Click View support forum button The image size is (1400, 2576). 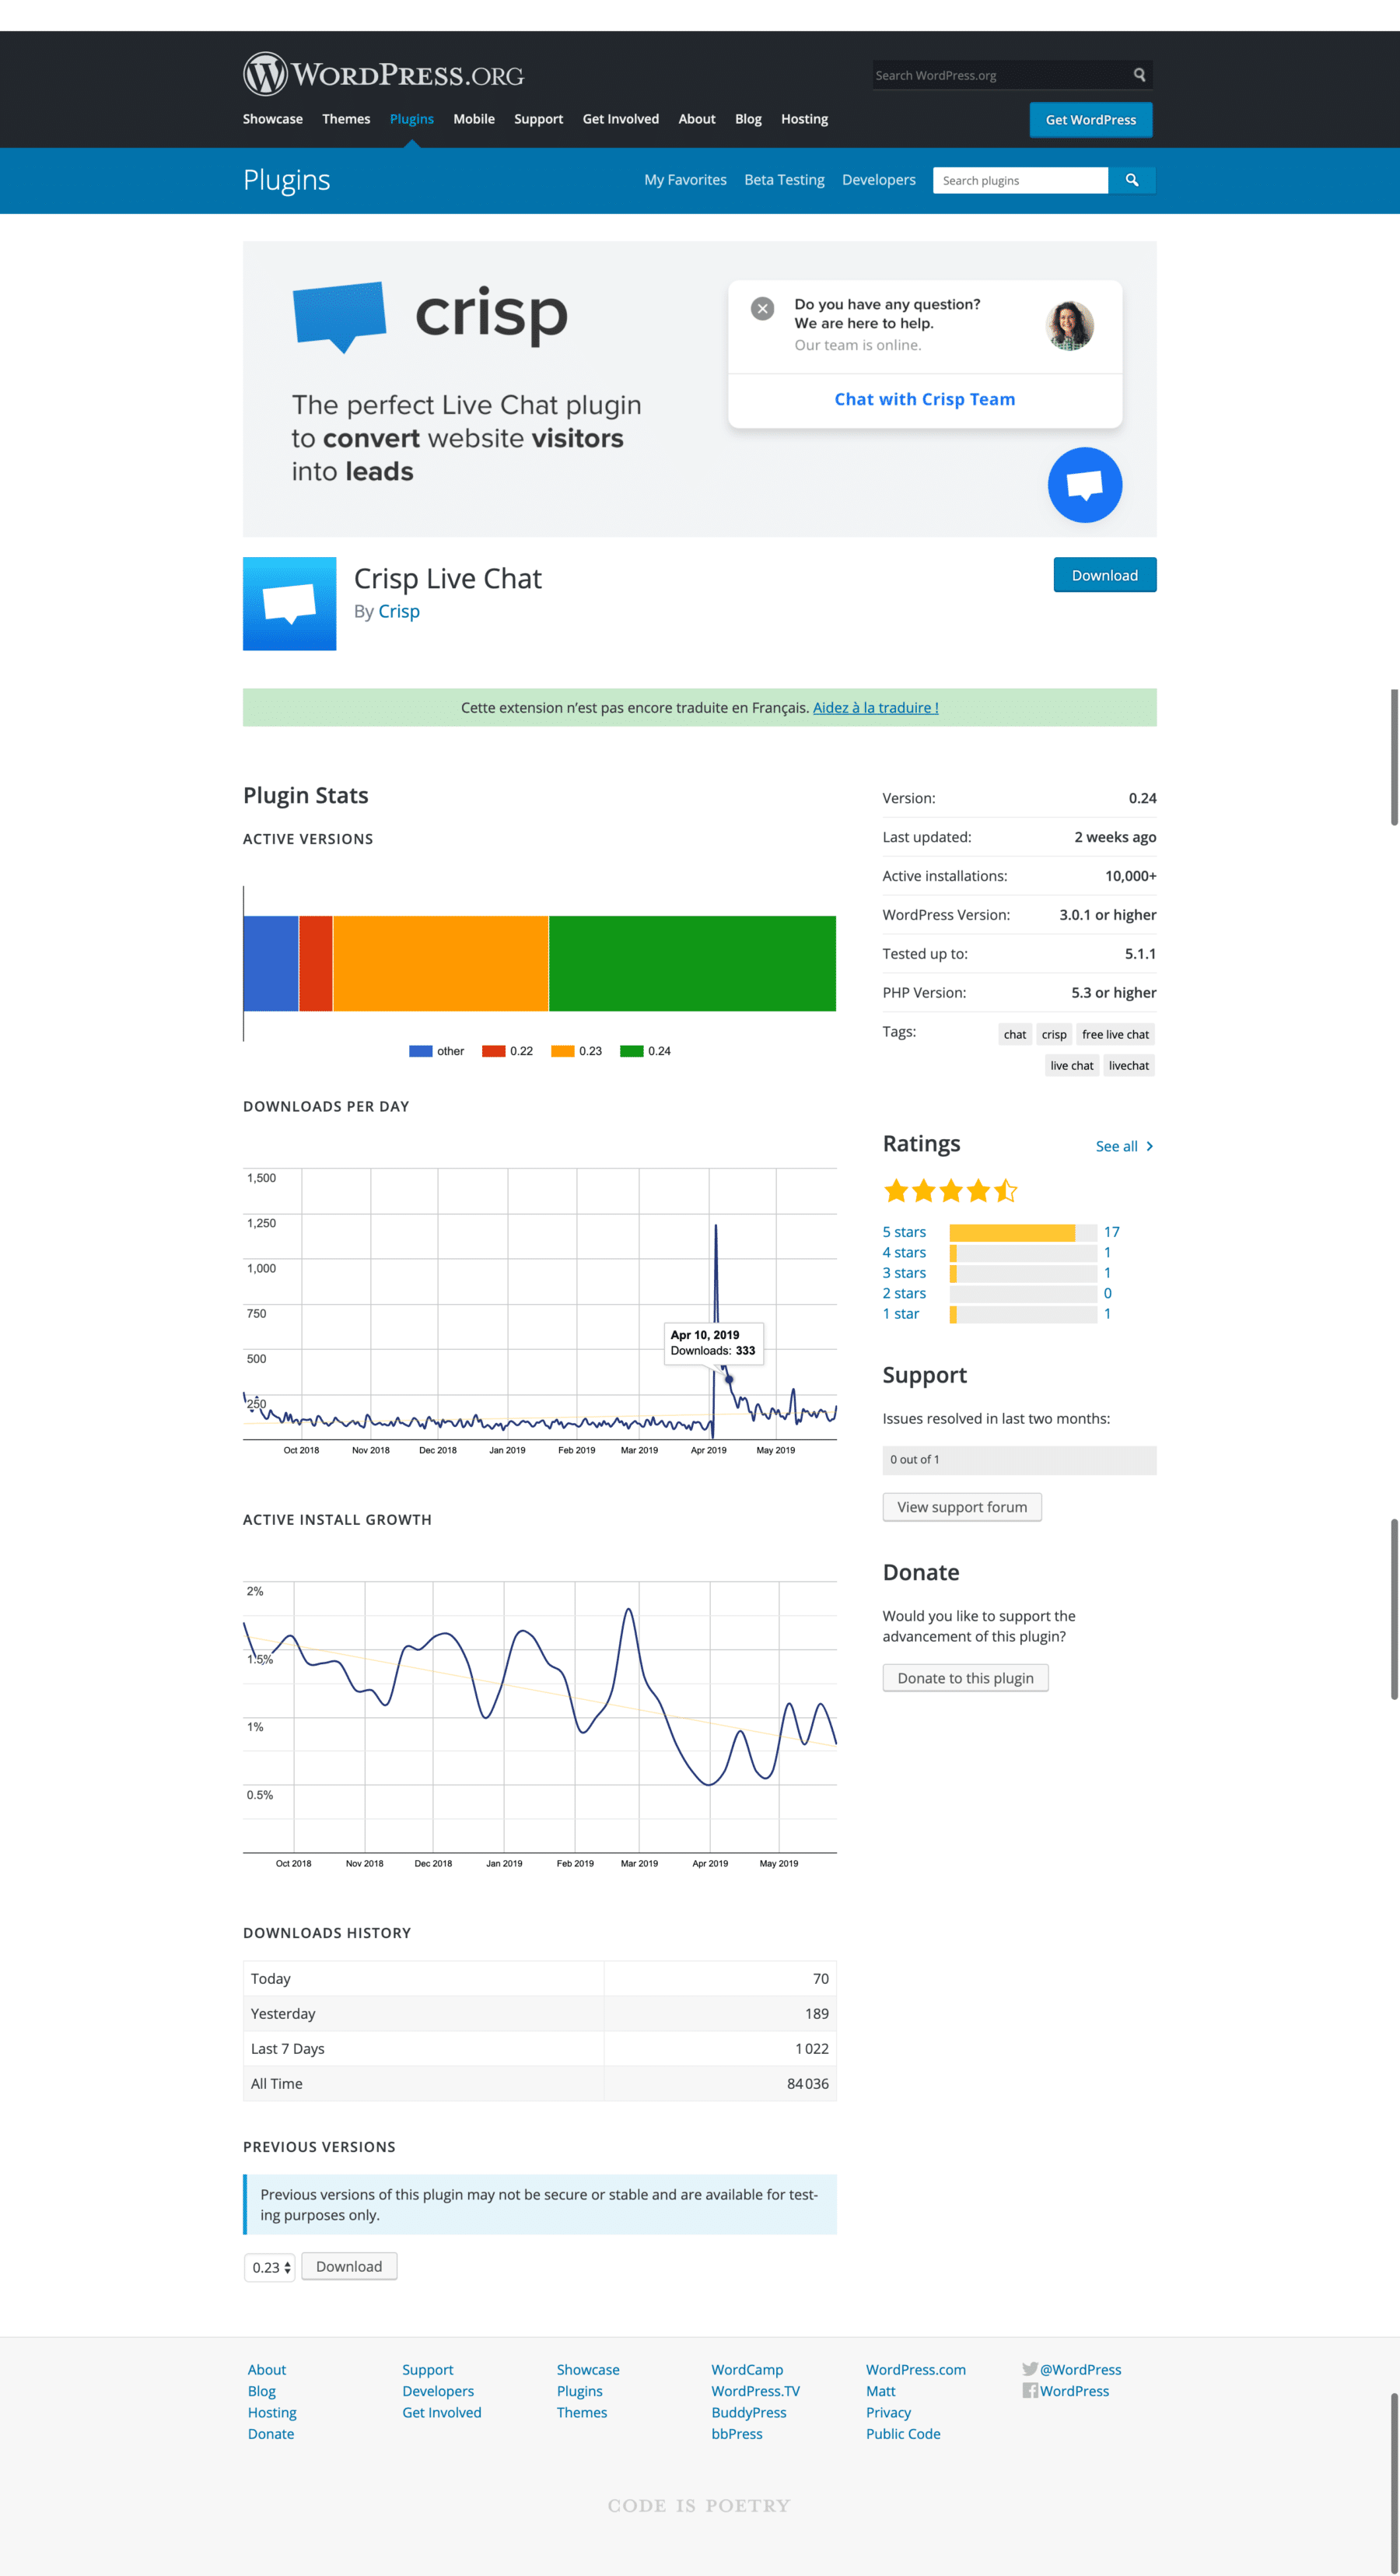click(x=962, y=1507)
